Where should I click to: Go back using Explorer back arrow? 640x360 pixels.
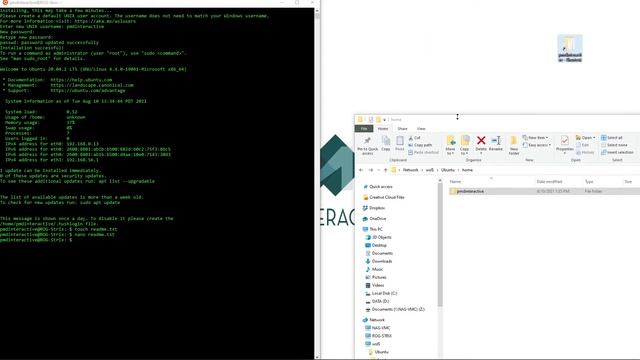click(361, 170)
